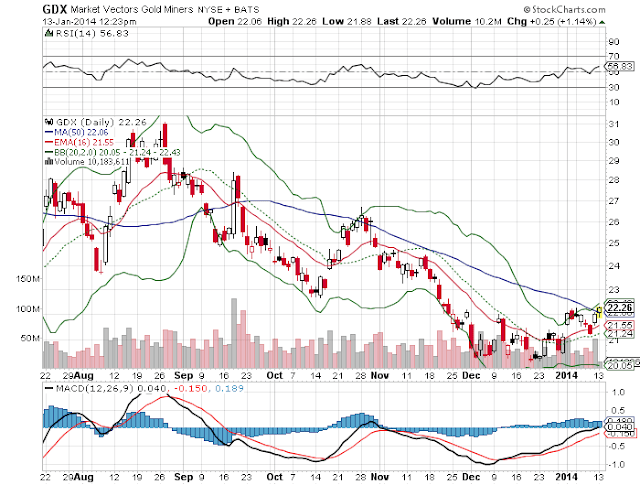This screenshot has width=640, height=485.
Task: Click the High 22.26 value in header
Action: [x=291, y=21]
